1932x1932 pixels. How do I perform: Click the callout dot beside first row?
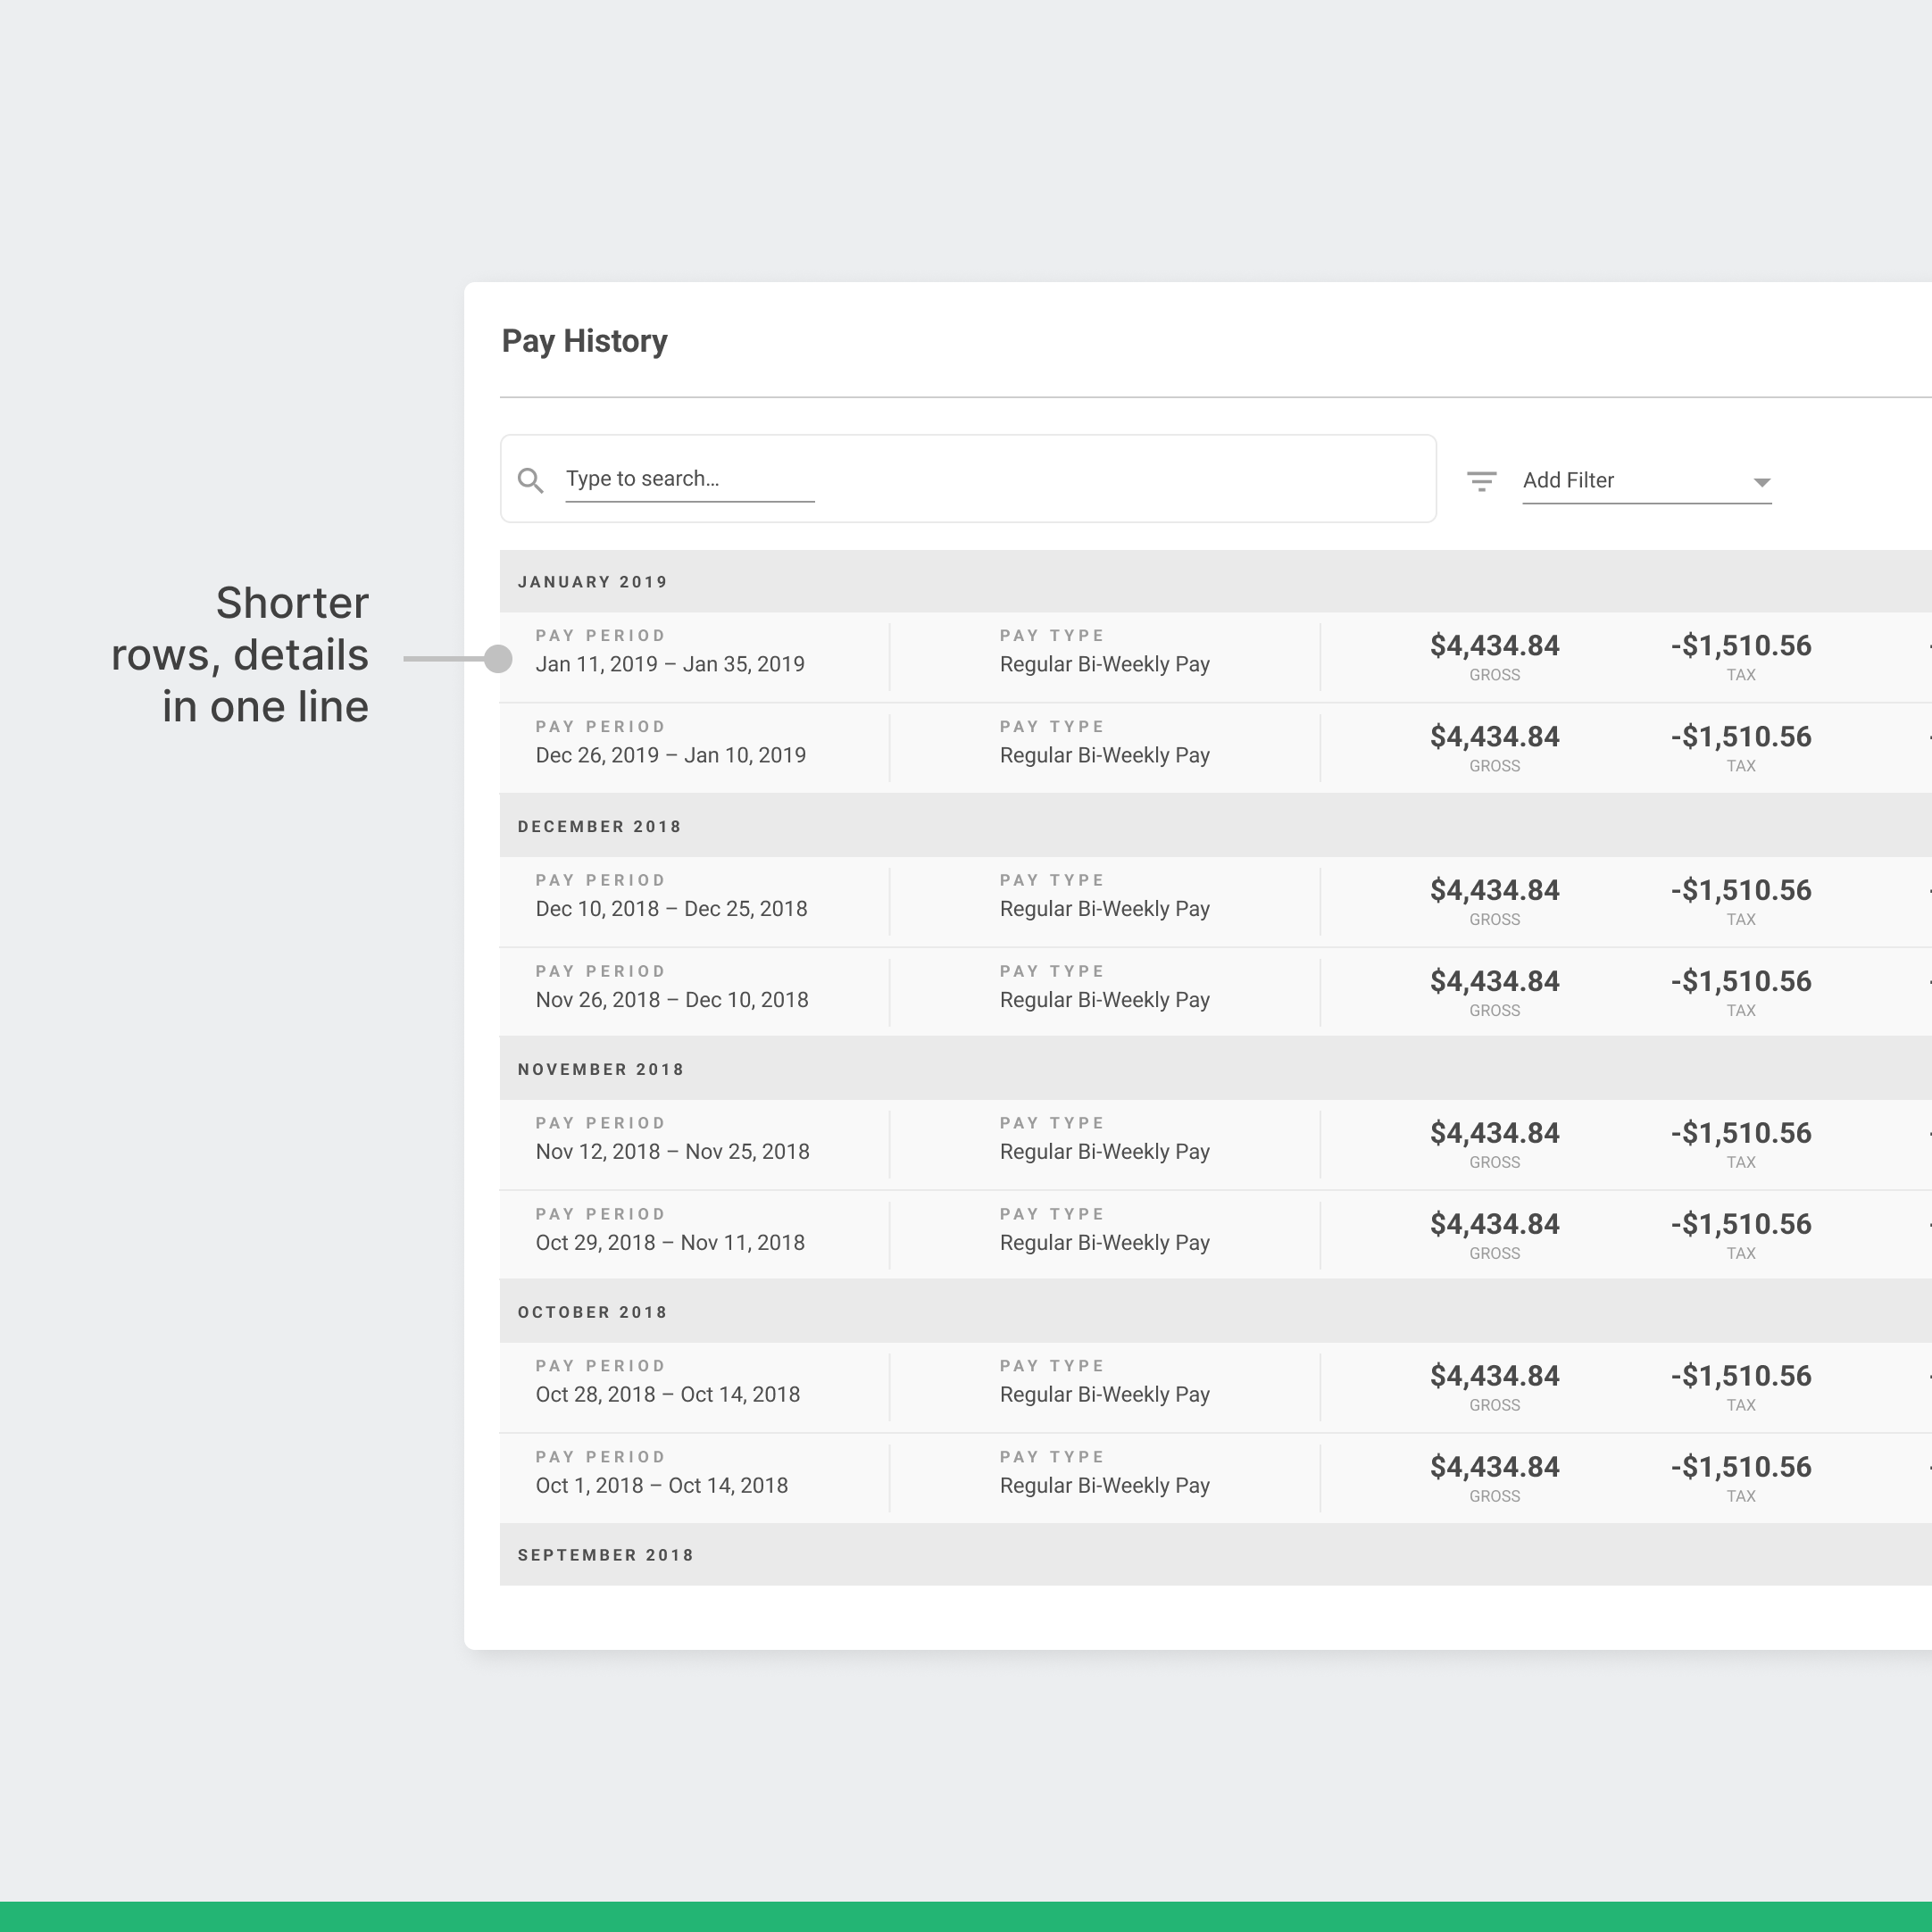498,659
